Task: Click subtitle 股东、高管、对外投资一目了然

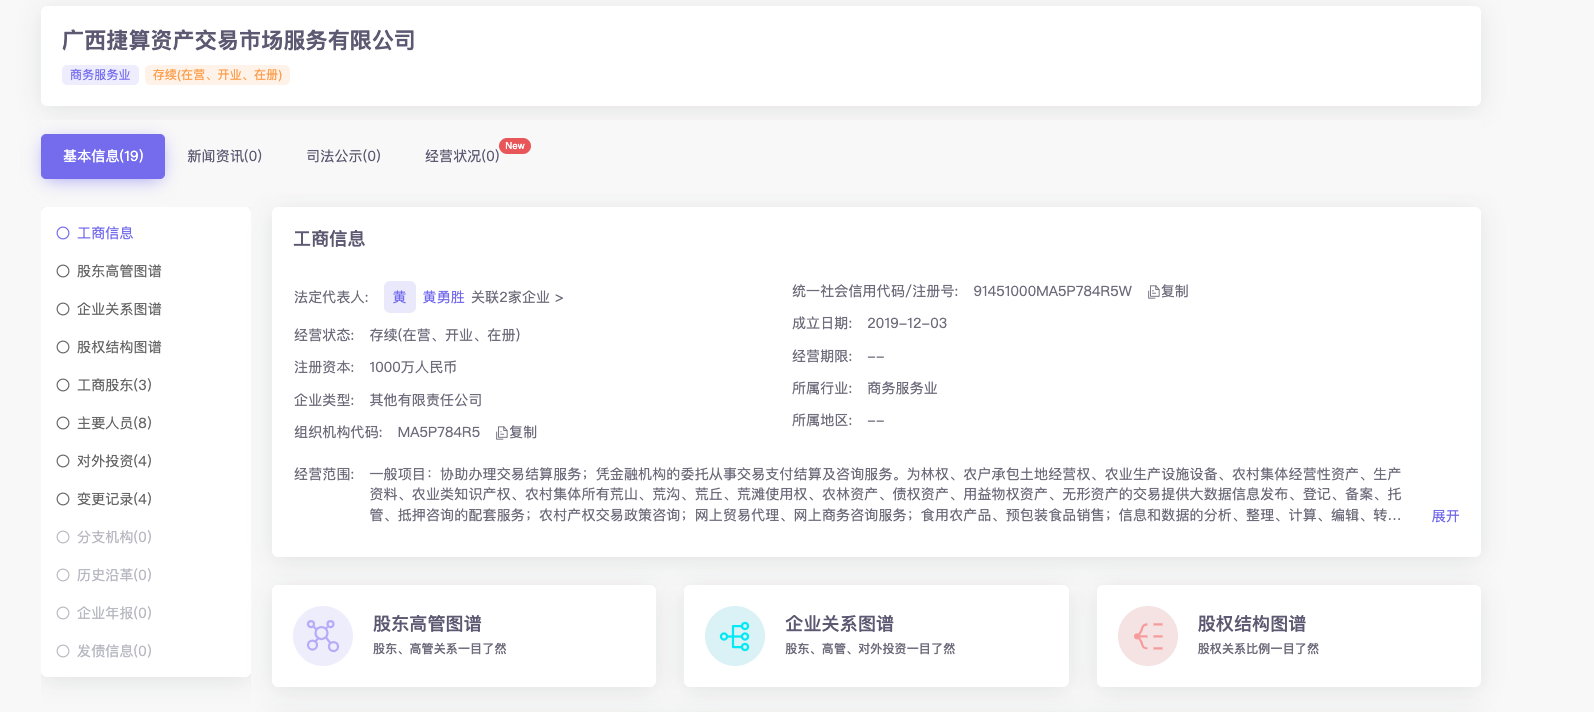Action: point(870,649)
